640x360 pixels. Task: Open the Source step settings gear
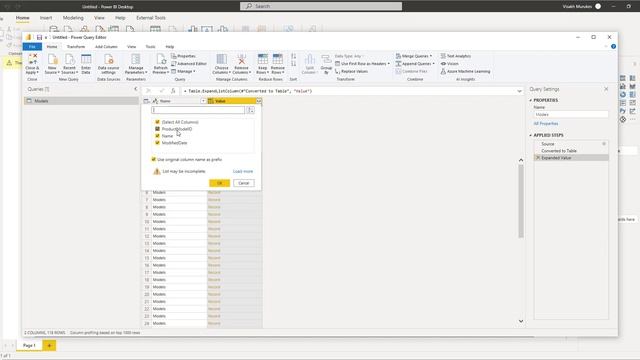(x=604, y=144)
